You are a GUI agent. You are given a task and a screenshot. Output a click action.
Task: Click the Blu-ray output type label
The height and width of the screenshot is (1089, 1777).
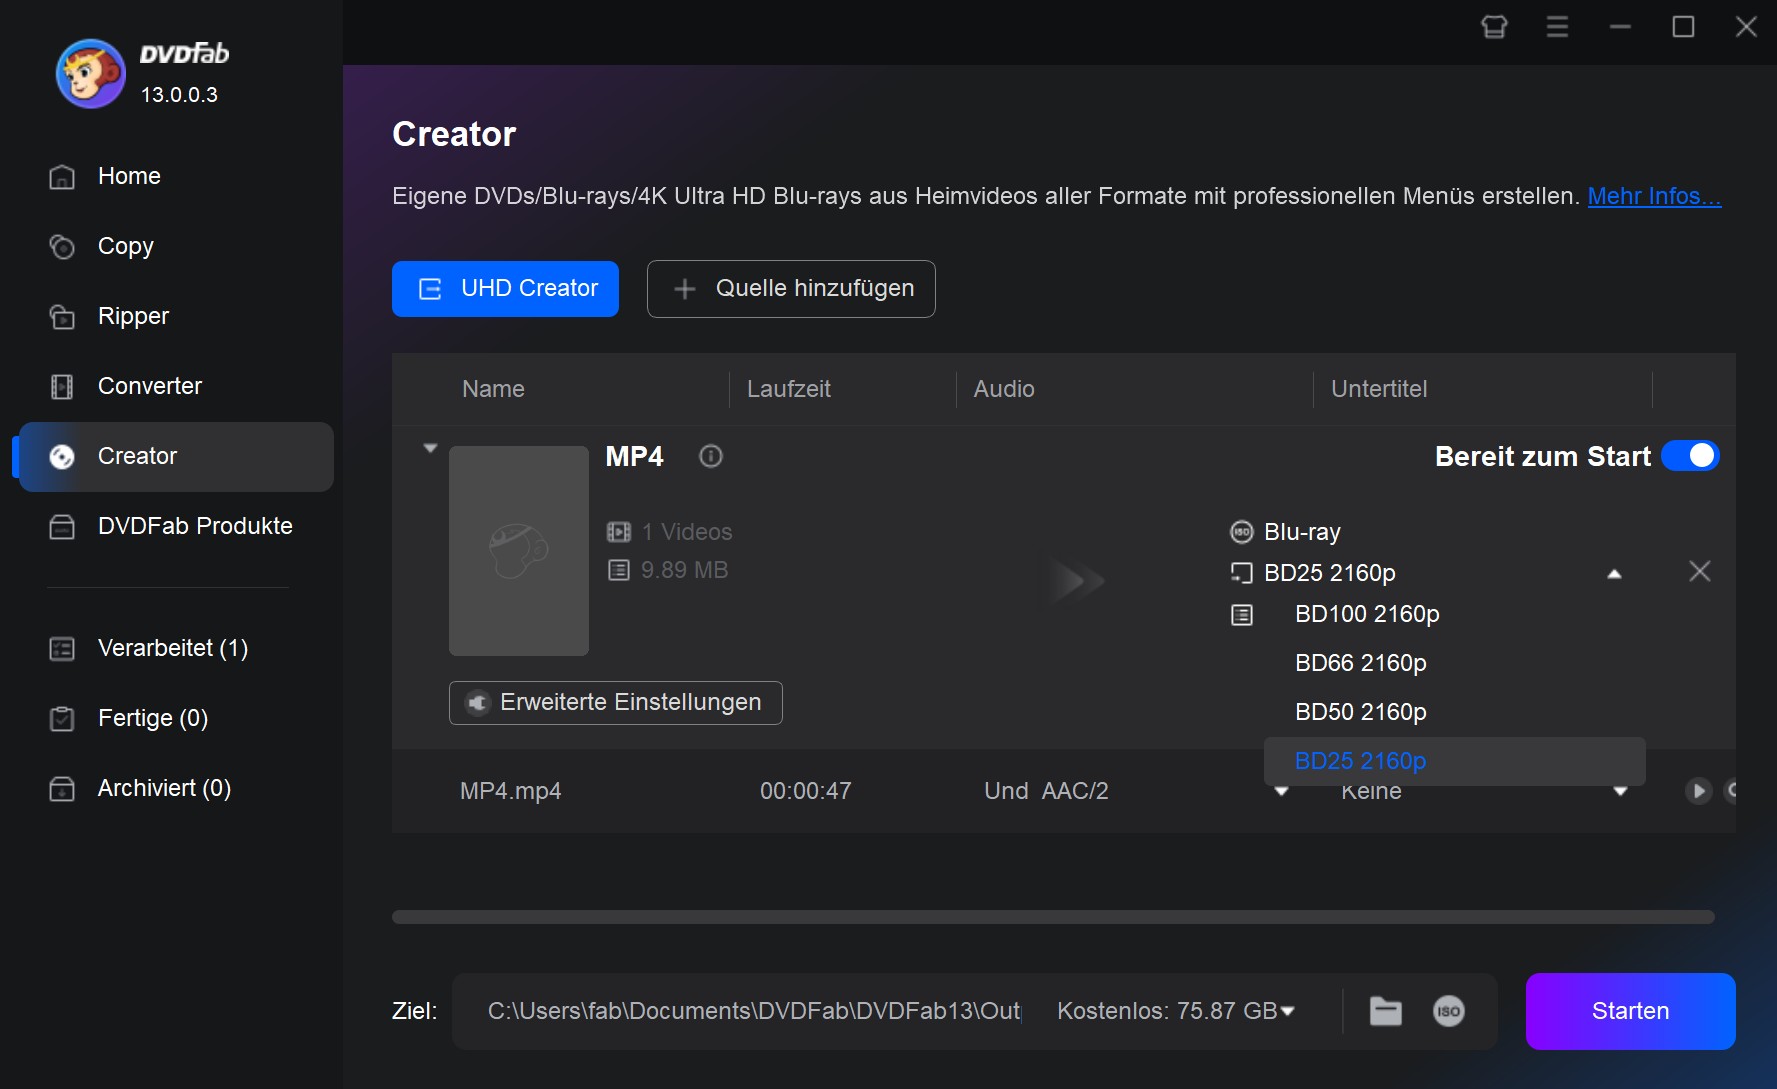tap(1302, 532)
